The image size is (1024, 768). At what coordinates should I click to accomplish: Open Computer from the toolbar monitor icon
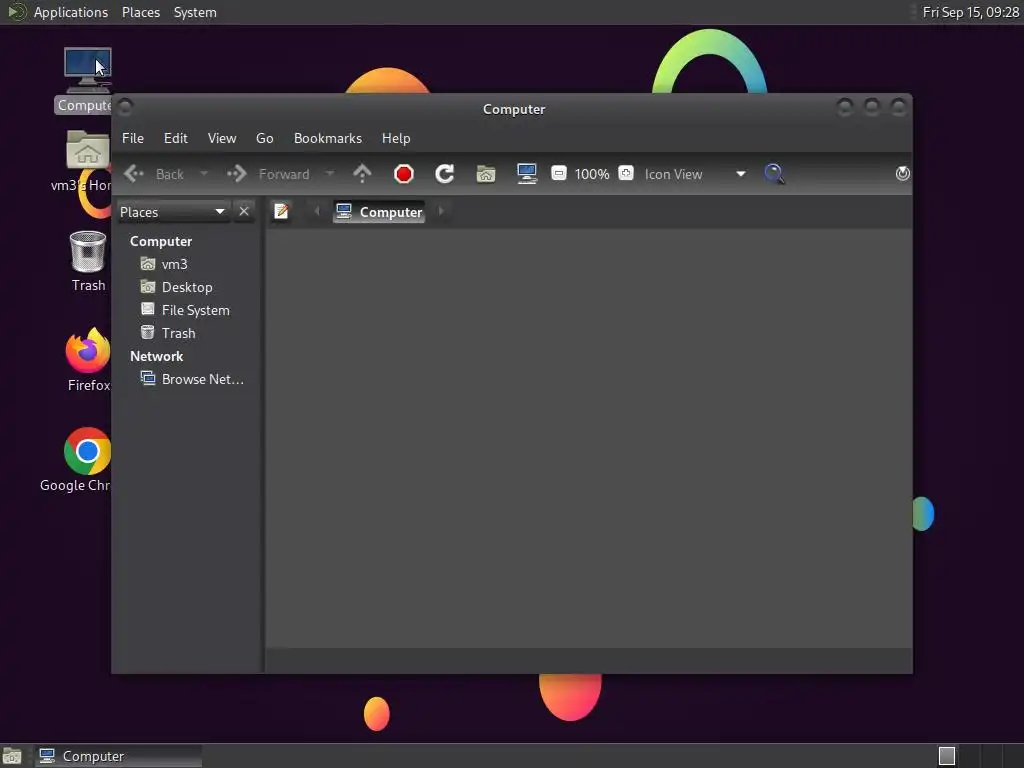(x=526, y=174)
